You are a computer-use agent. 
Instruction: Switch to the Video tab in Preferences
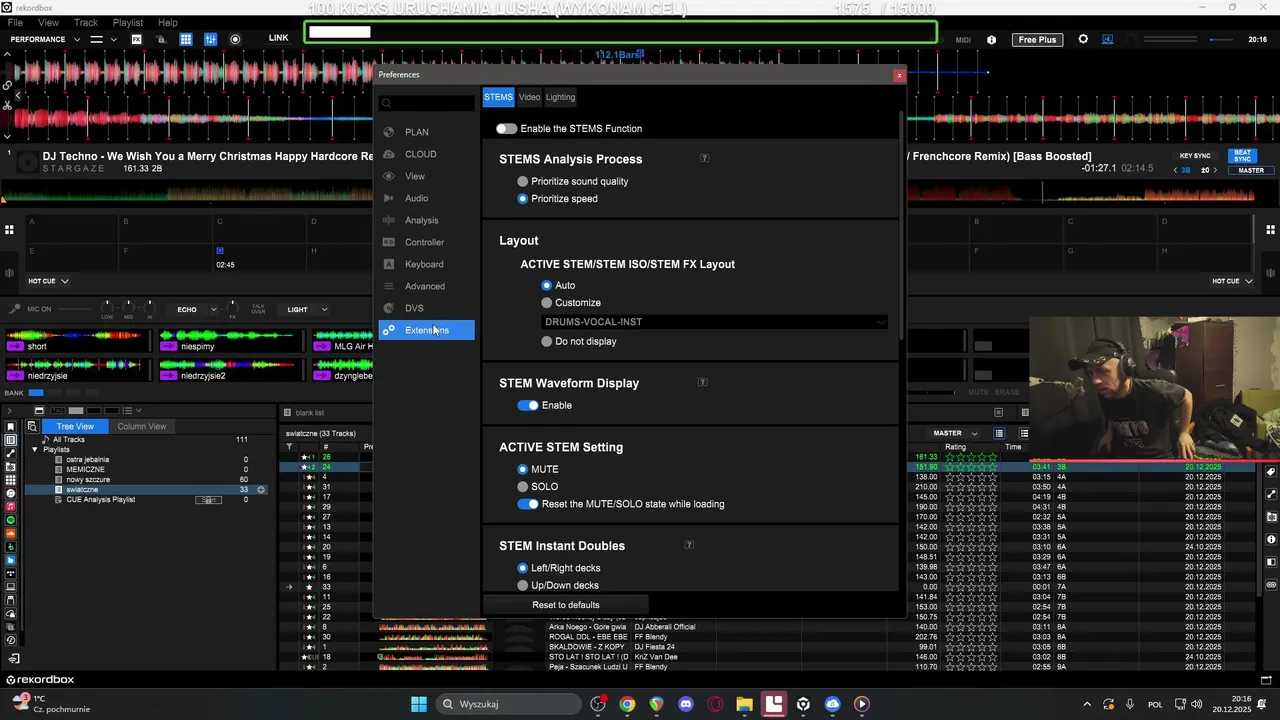click(529, 97)
